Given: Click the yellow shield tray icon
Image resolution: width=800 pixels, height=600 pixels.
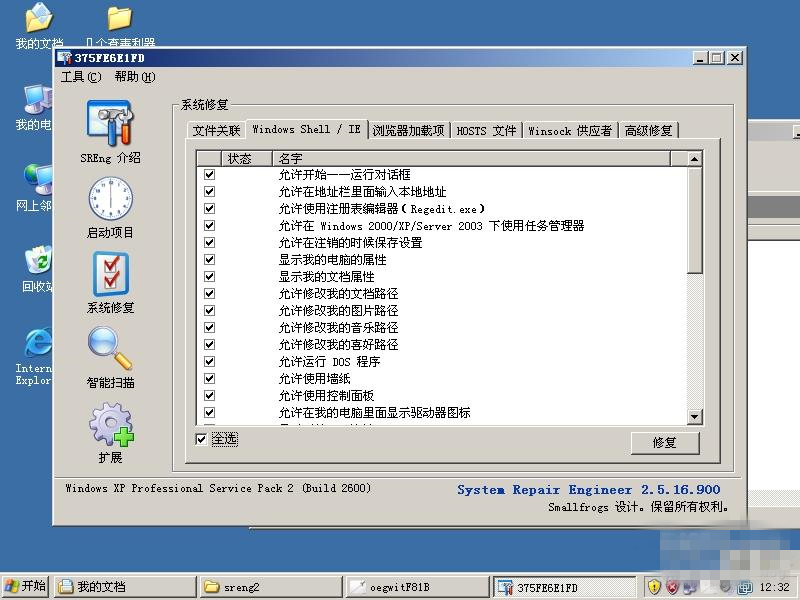Looking at the screenshot, I should pos(654,587).
